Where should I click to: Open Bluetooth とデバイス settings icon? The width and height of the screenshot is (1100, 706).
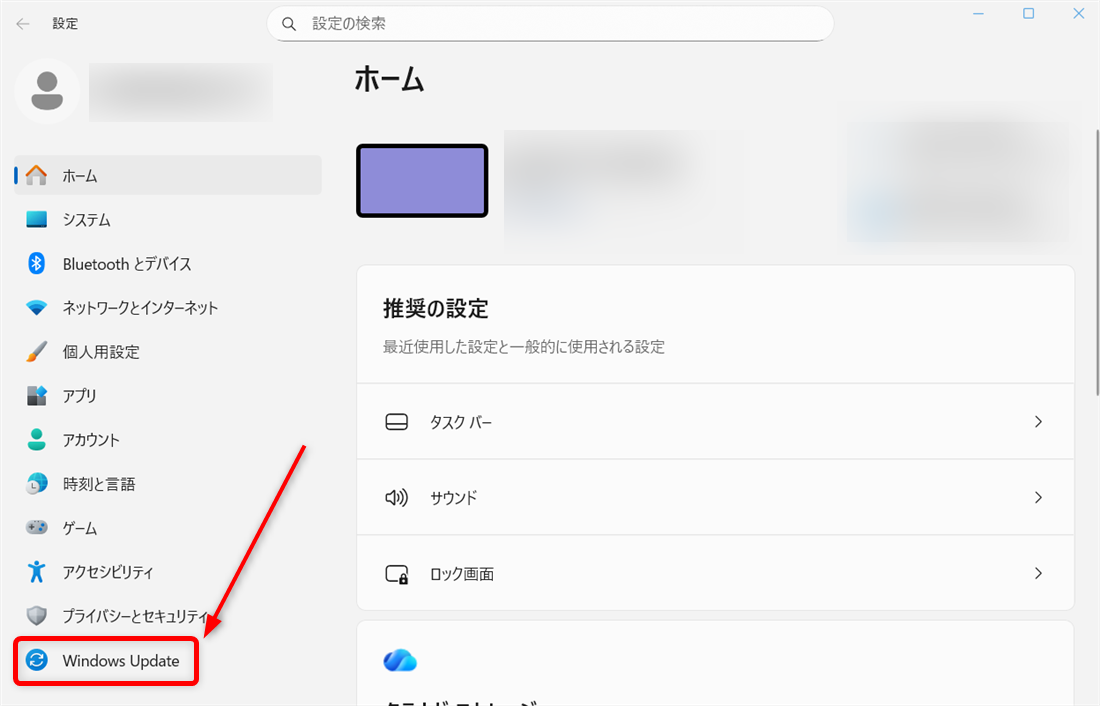point(36,263)
